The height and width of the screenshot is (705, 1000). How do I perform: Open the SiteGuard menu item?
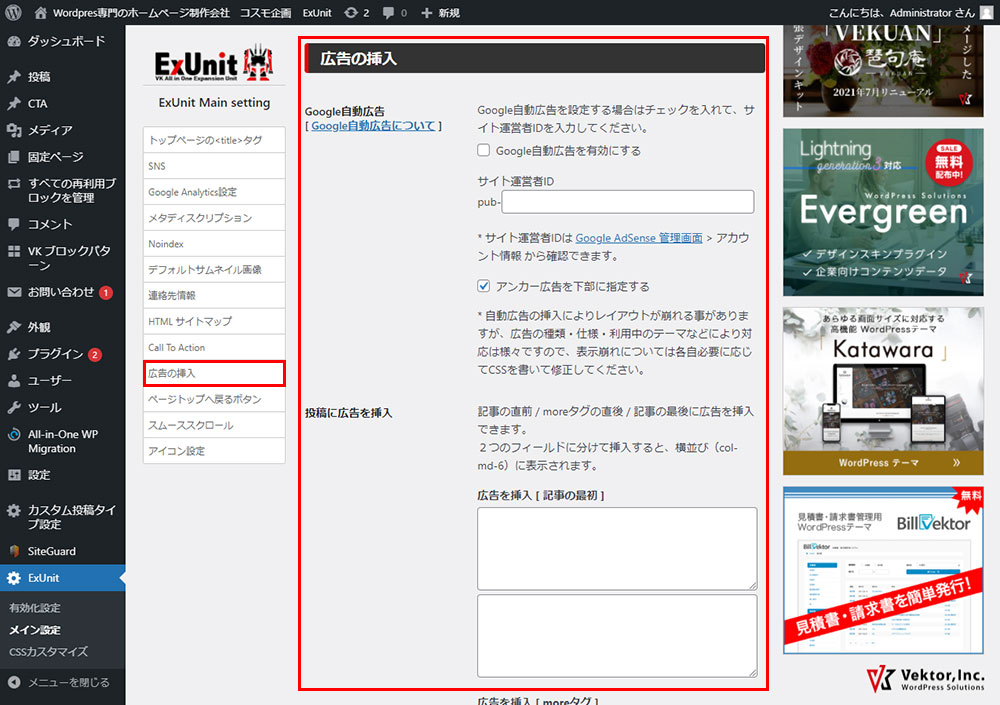tap(51, 551)
